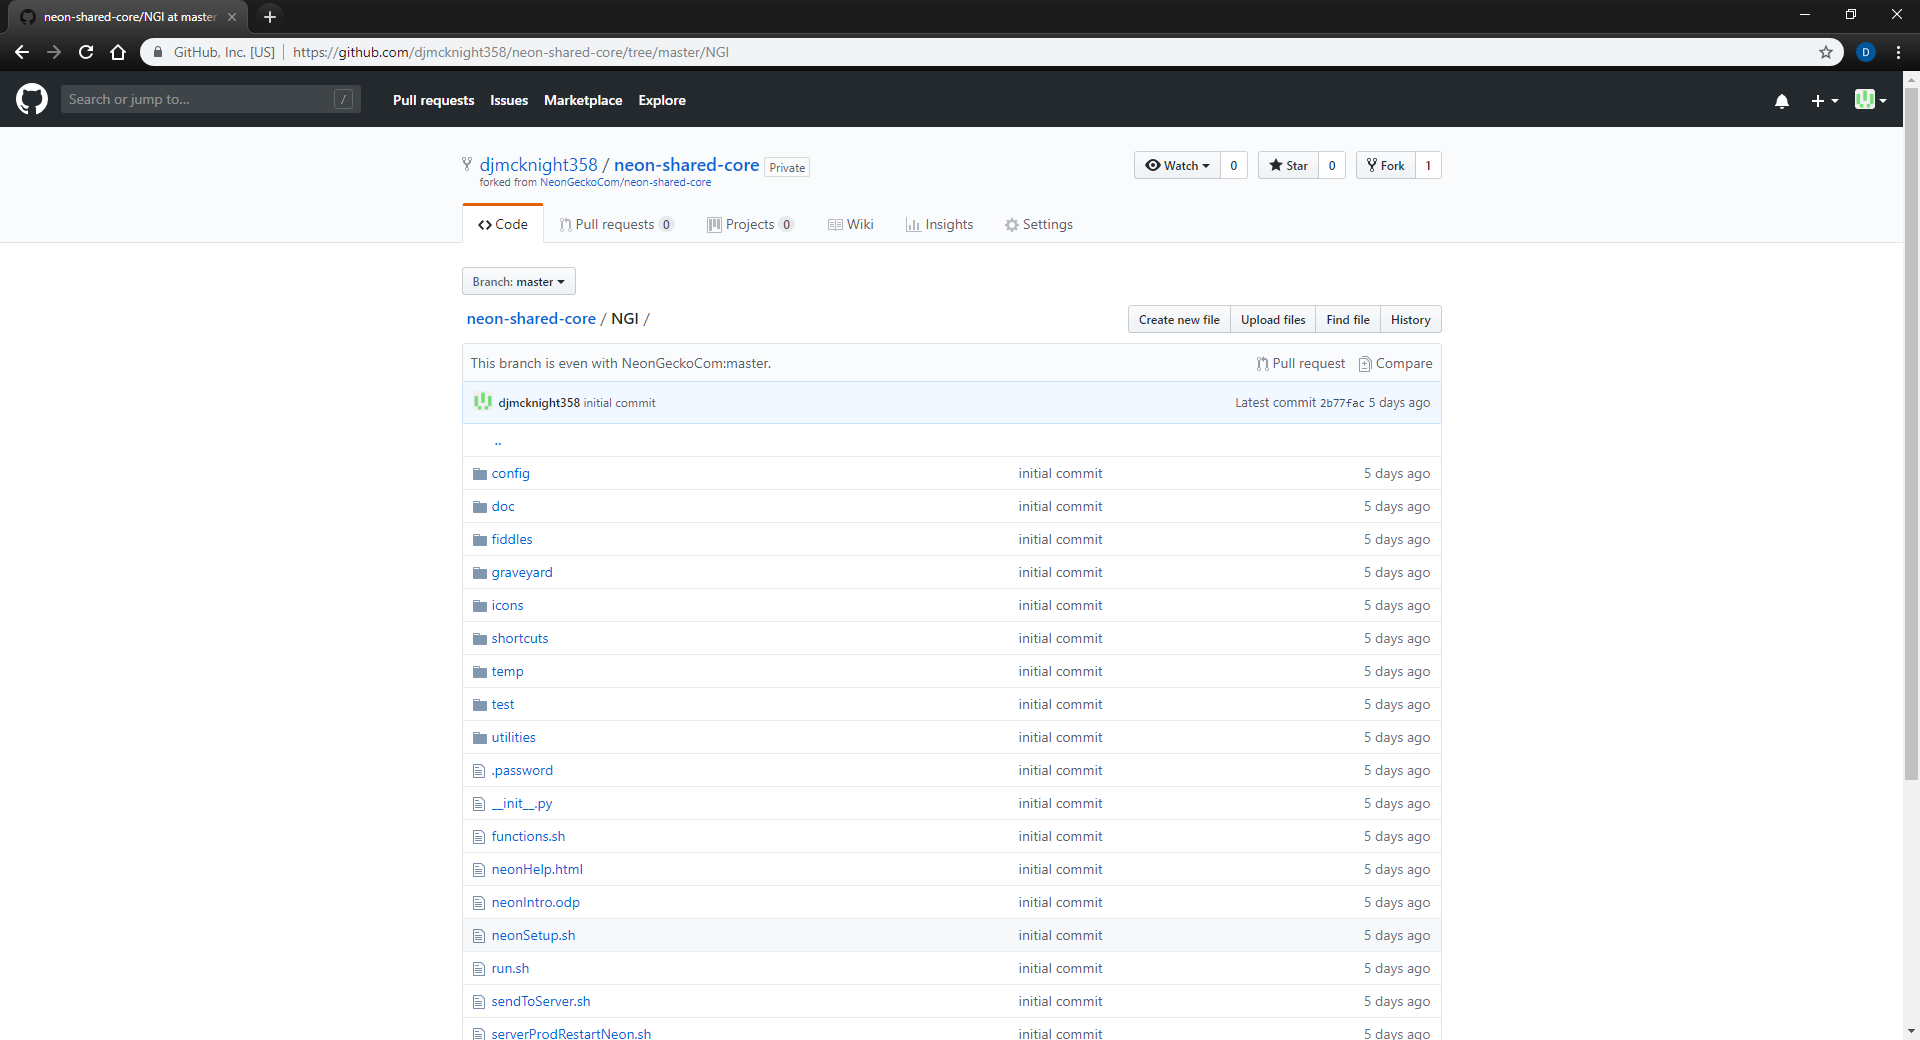The image size is (1920, 1040).
Task: Reload the page
Action: [x=86, y=52]
